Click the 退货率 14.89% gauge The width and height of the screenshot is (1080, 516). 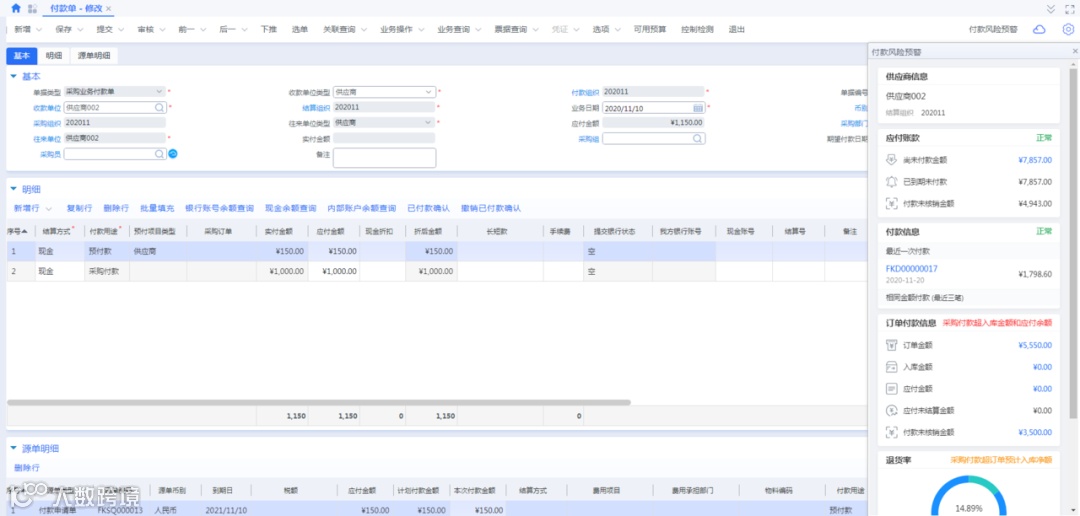[968, 496]
